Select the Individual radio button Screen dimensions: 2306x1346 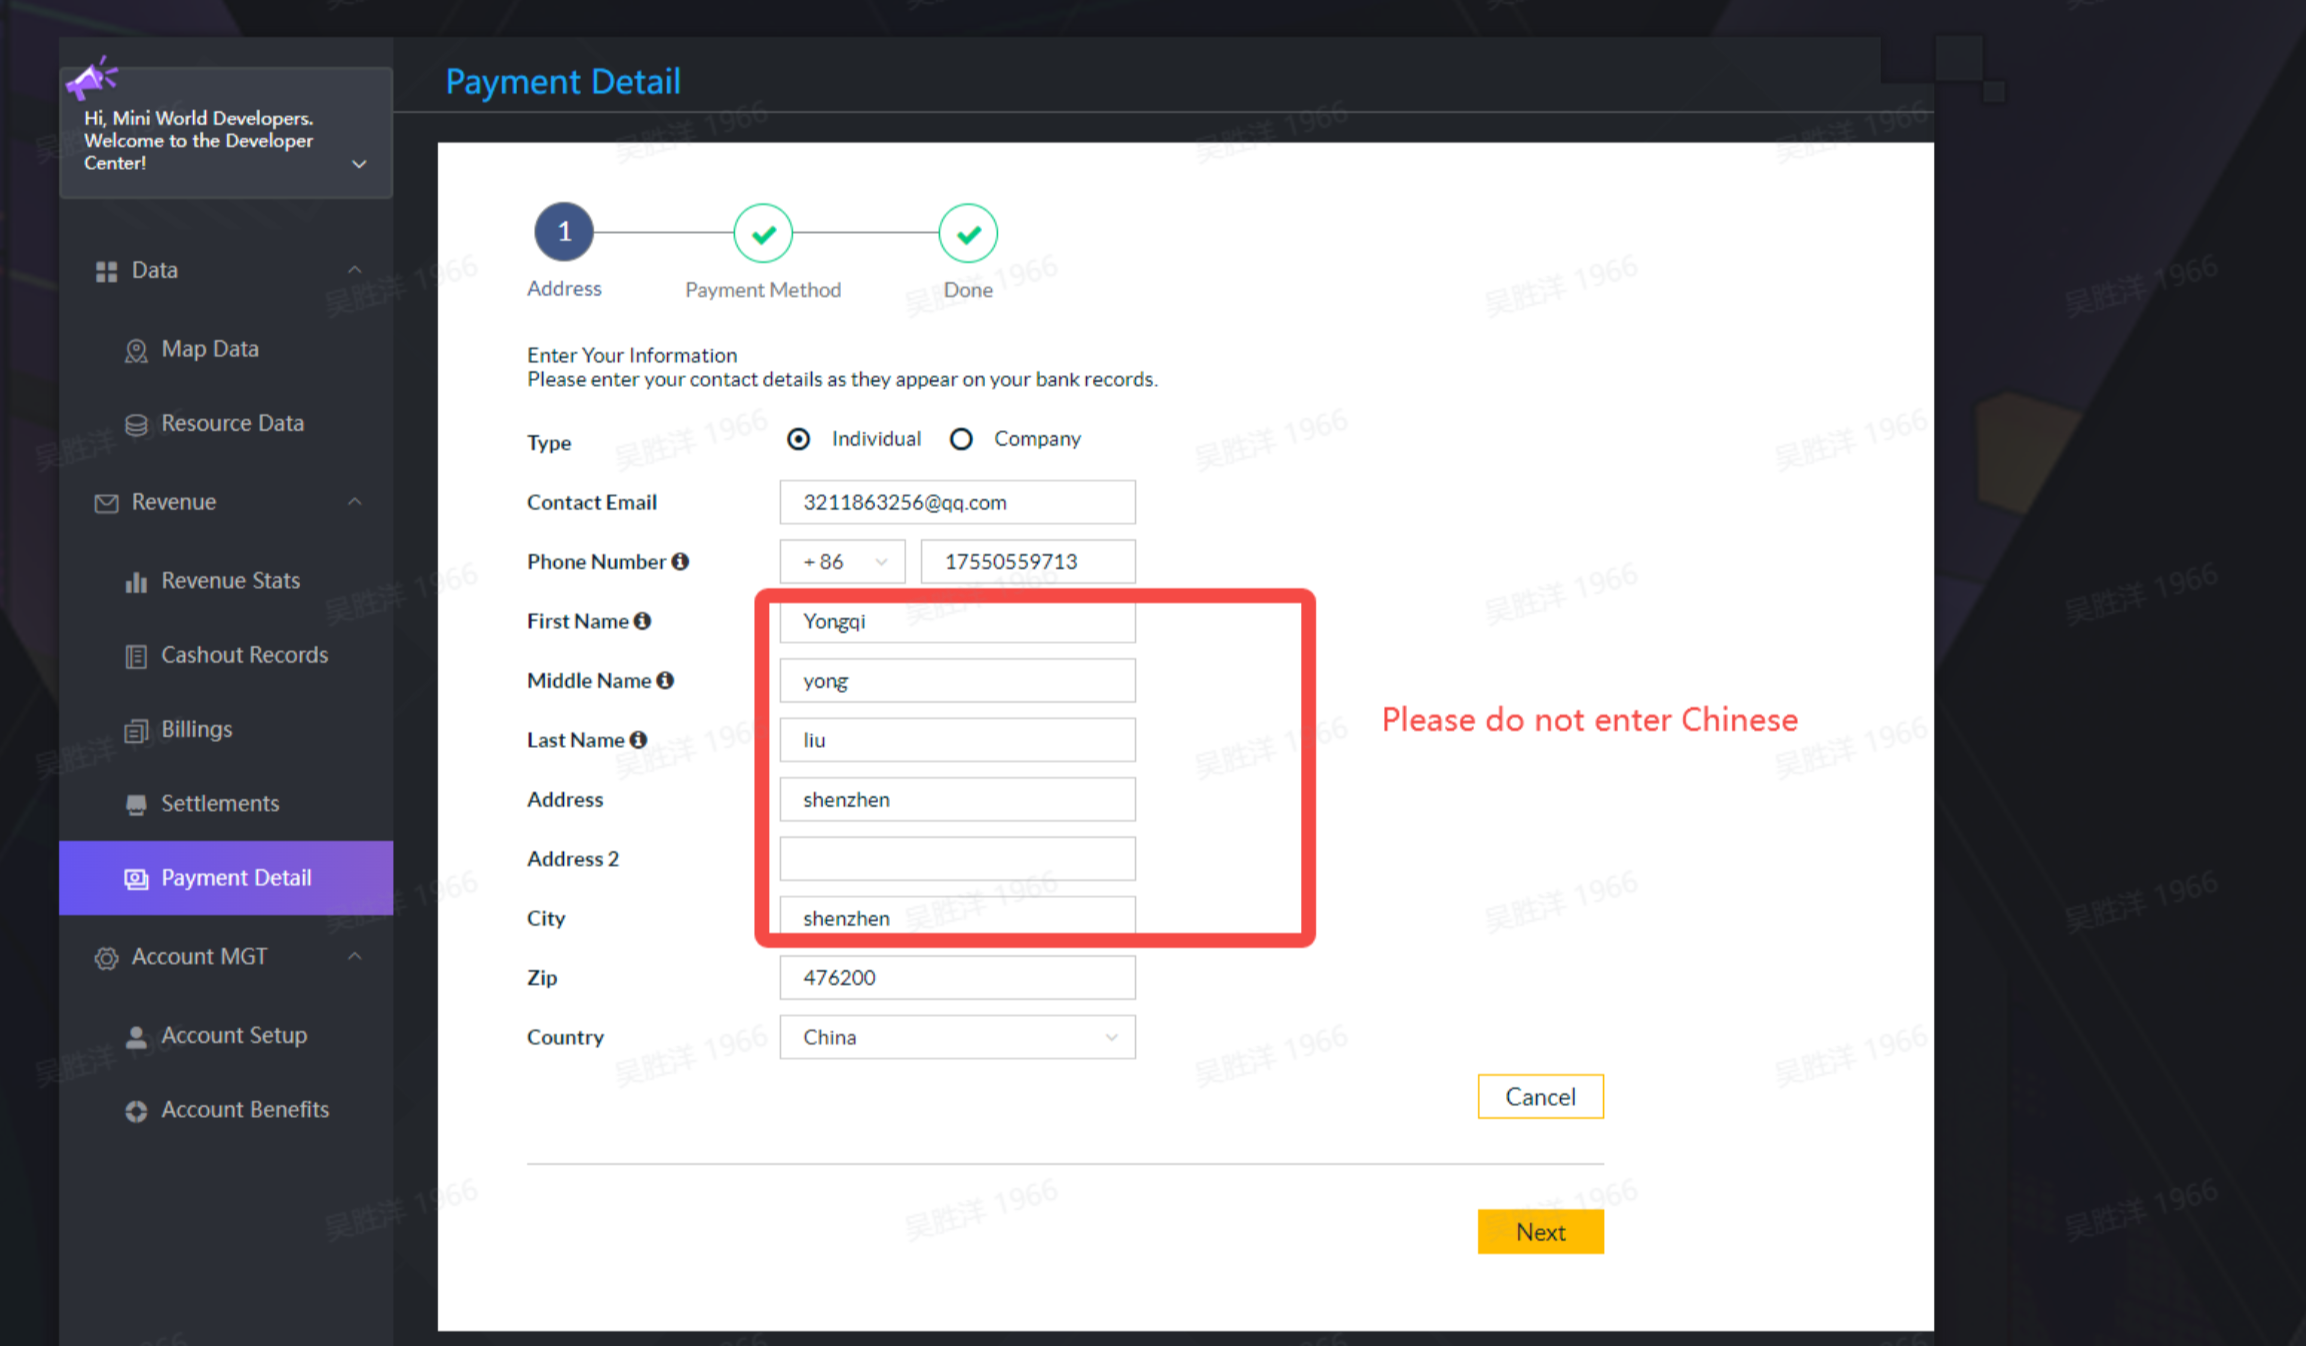click(798, 439)
